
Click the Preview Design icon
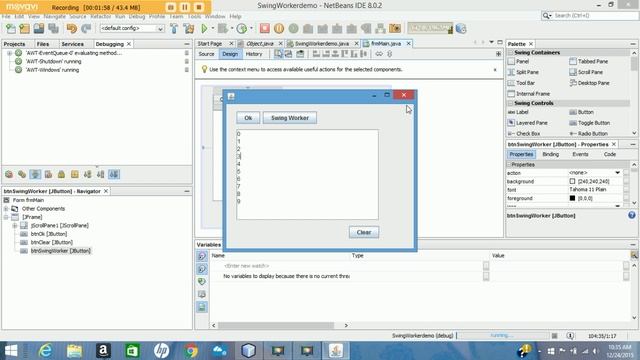coord(300,54)
